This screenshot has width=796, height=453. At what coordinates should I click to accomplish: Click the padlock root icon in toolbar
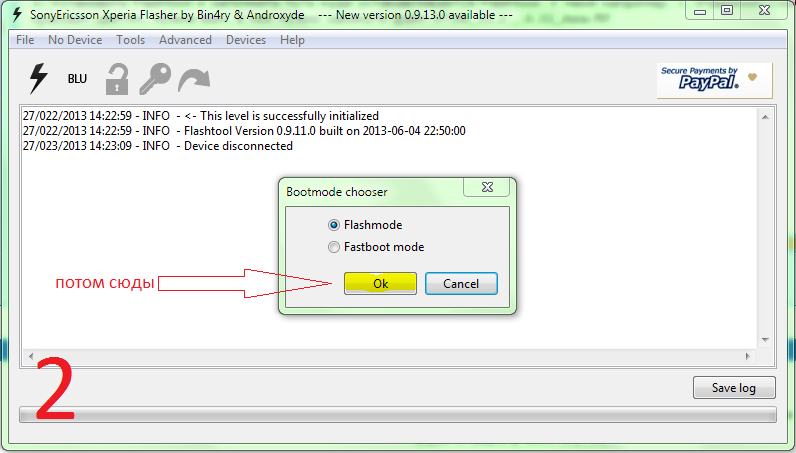(x=117, y=79)
